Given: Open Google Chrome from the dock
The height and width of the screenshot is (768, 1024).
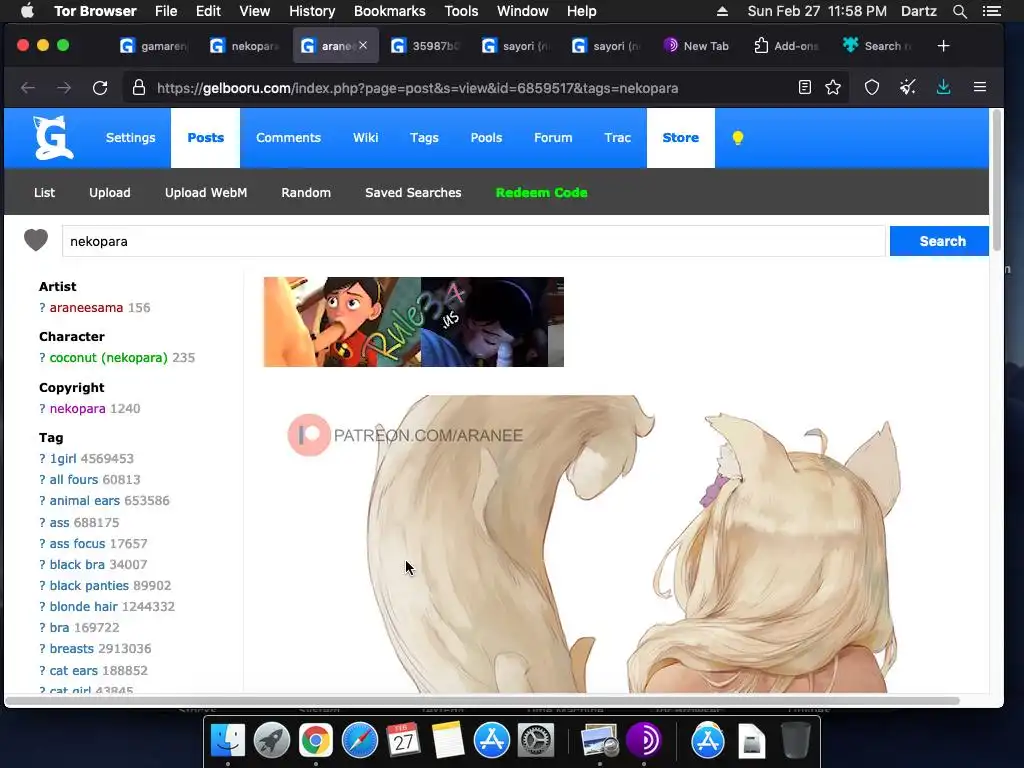Looking at the screenshot, I should (x=315, y=741).
